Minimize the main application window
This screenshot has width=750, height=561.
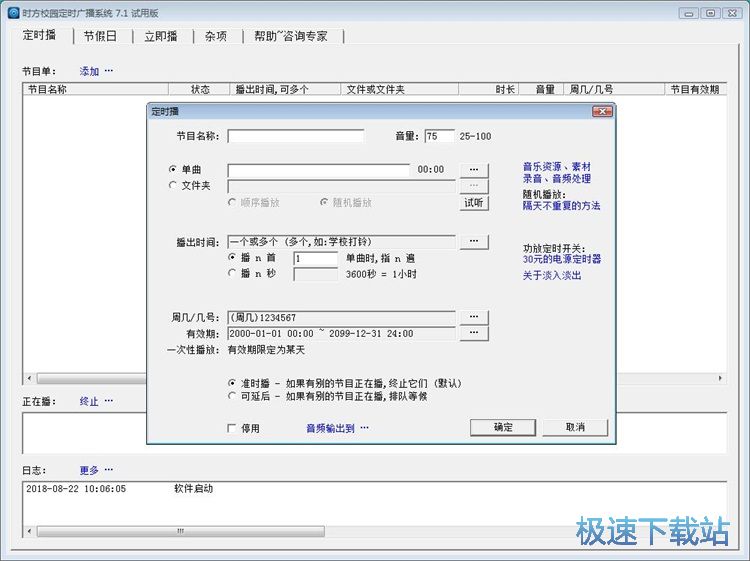pyautogui.click(x=689, y=13)
